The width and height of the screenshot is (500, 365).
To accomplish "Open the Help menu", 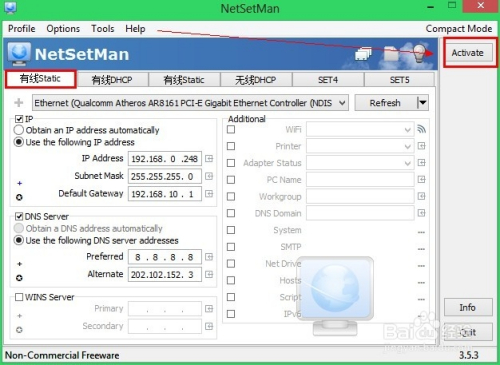I will tap(135, 29).
